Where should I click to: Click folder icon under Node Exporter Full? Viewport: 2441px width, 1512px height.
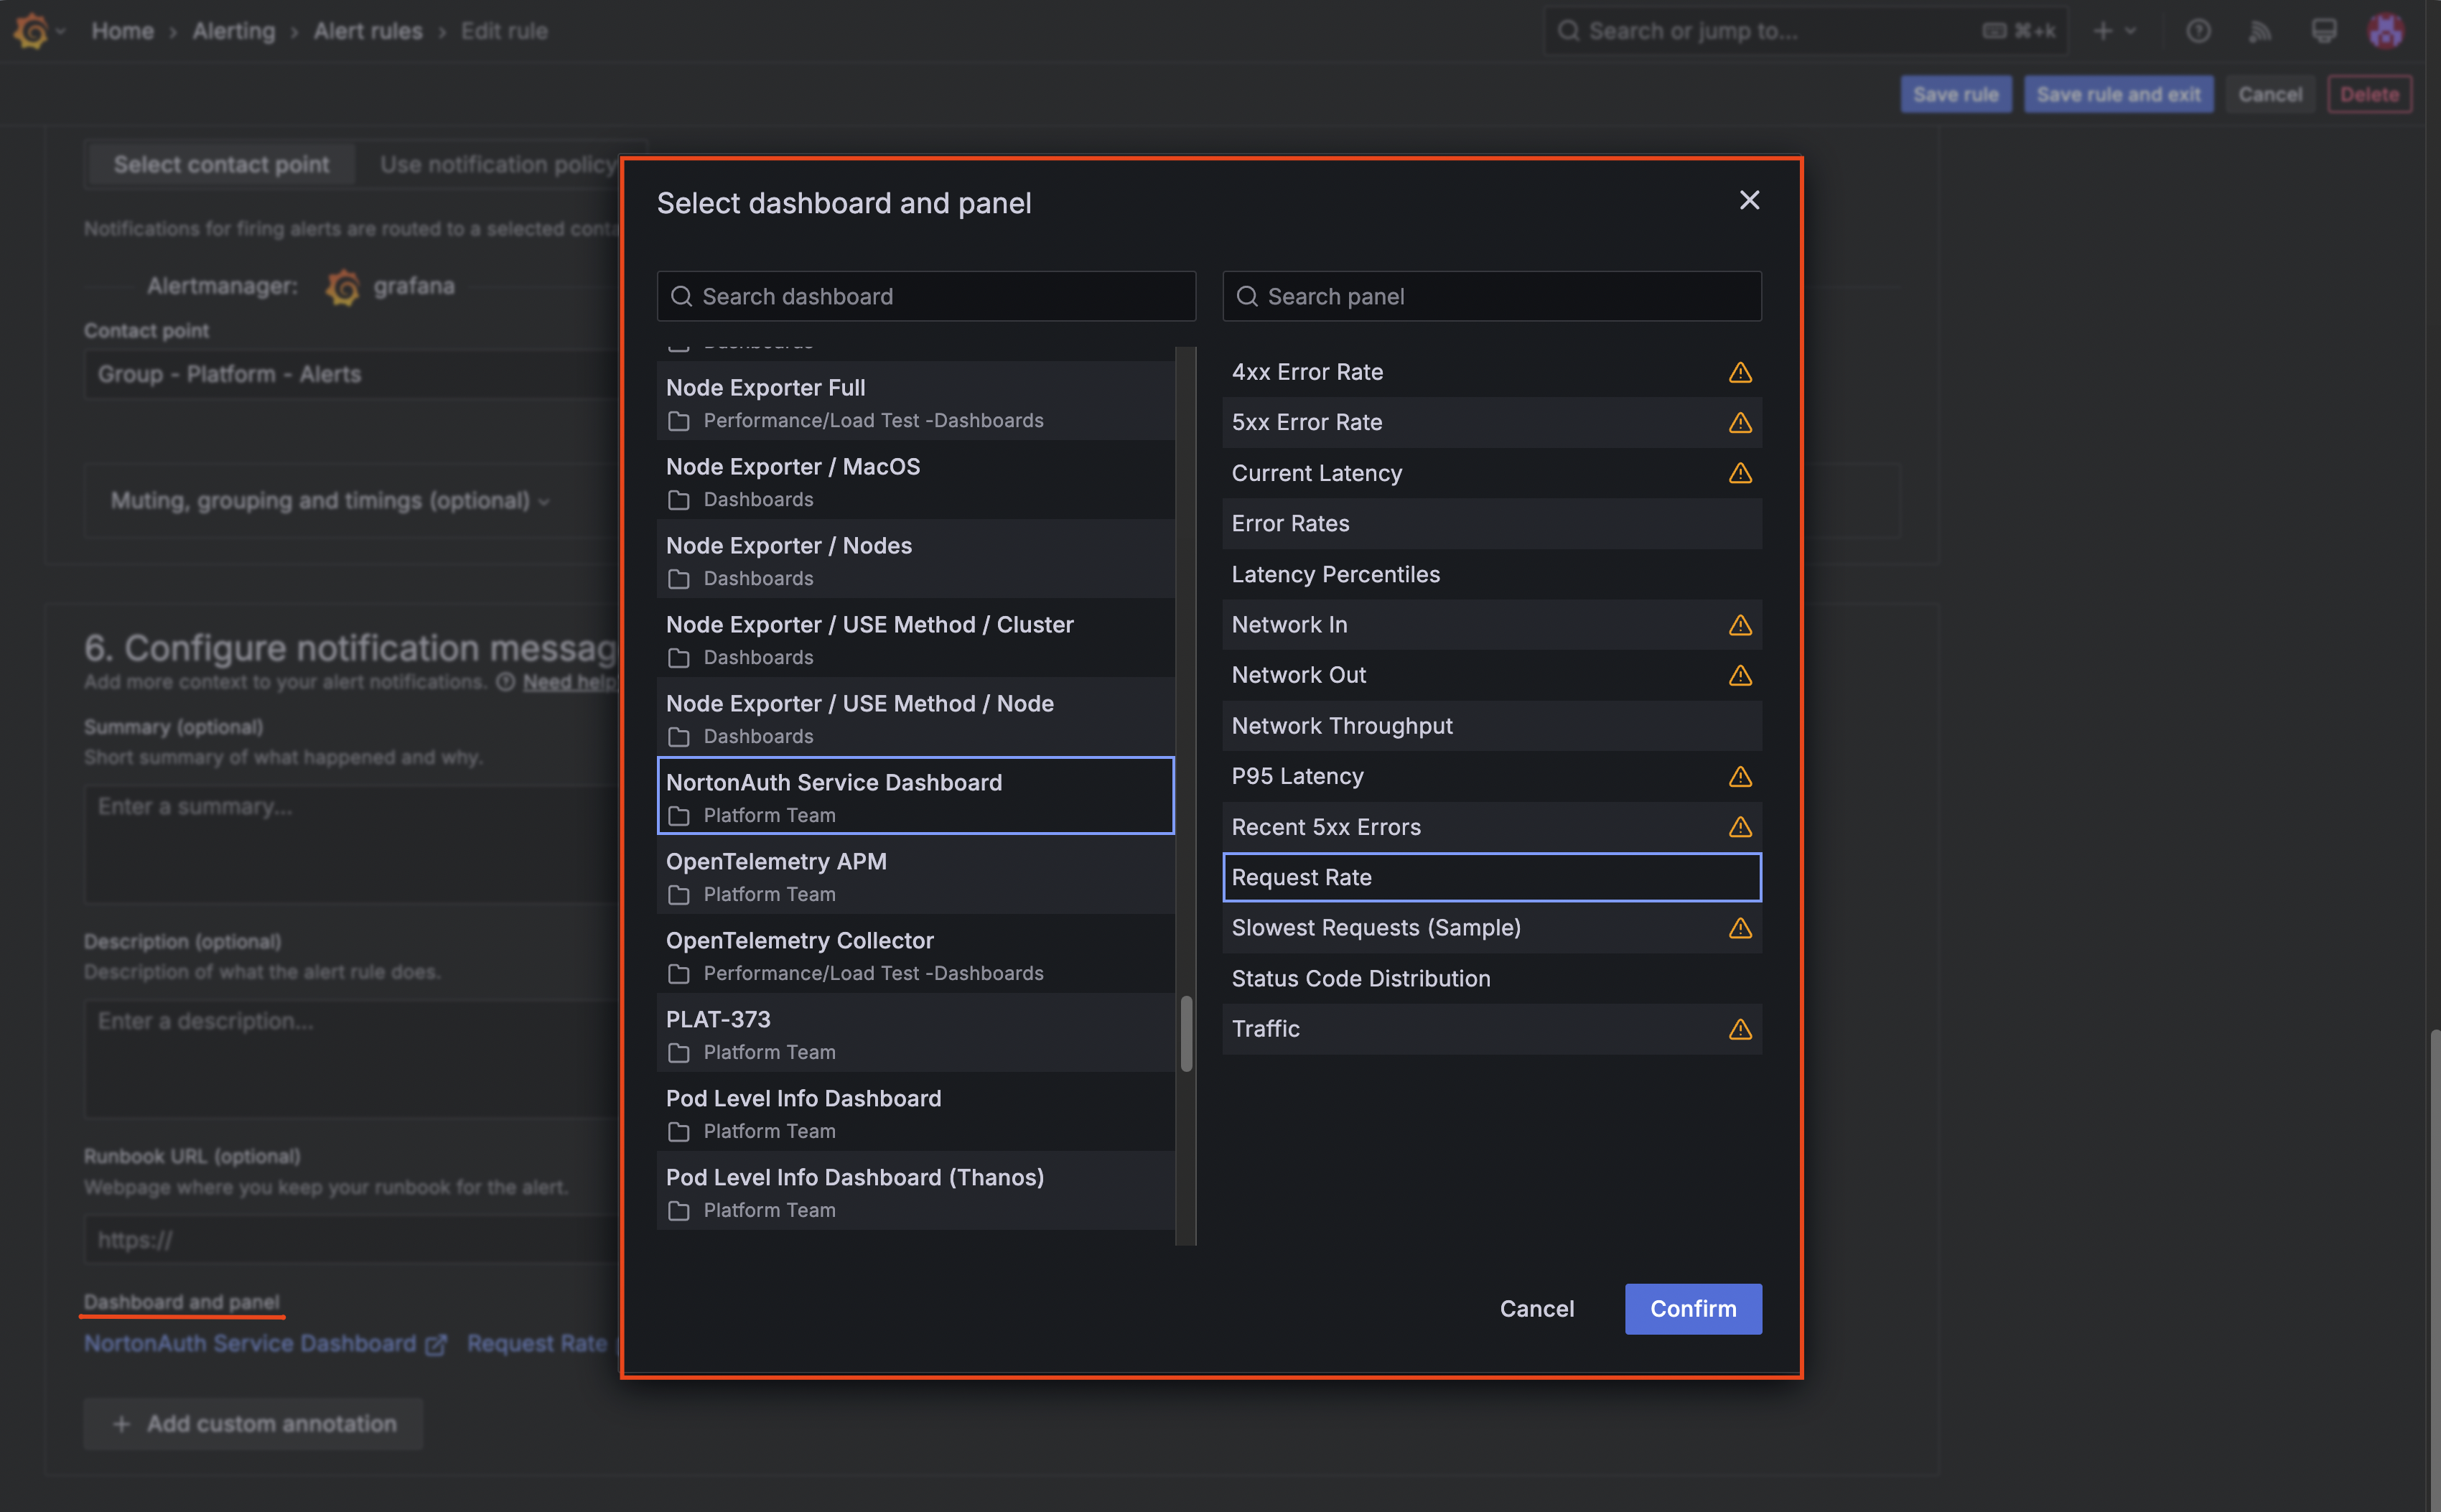[679, 421]
